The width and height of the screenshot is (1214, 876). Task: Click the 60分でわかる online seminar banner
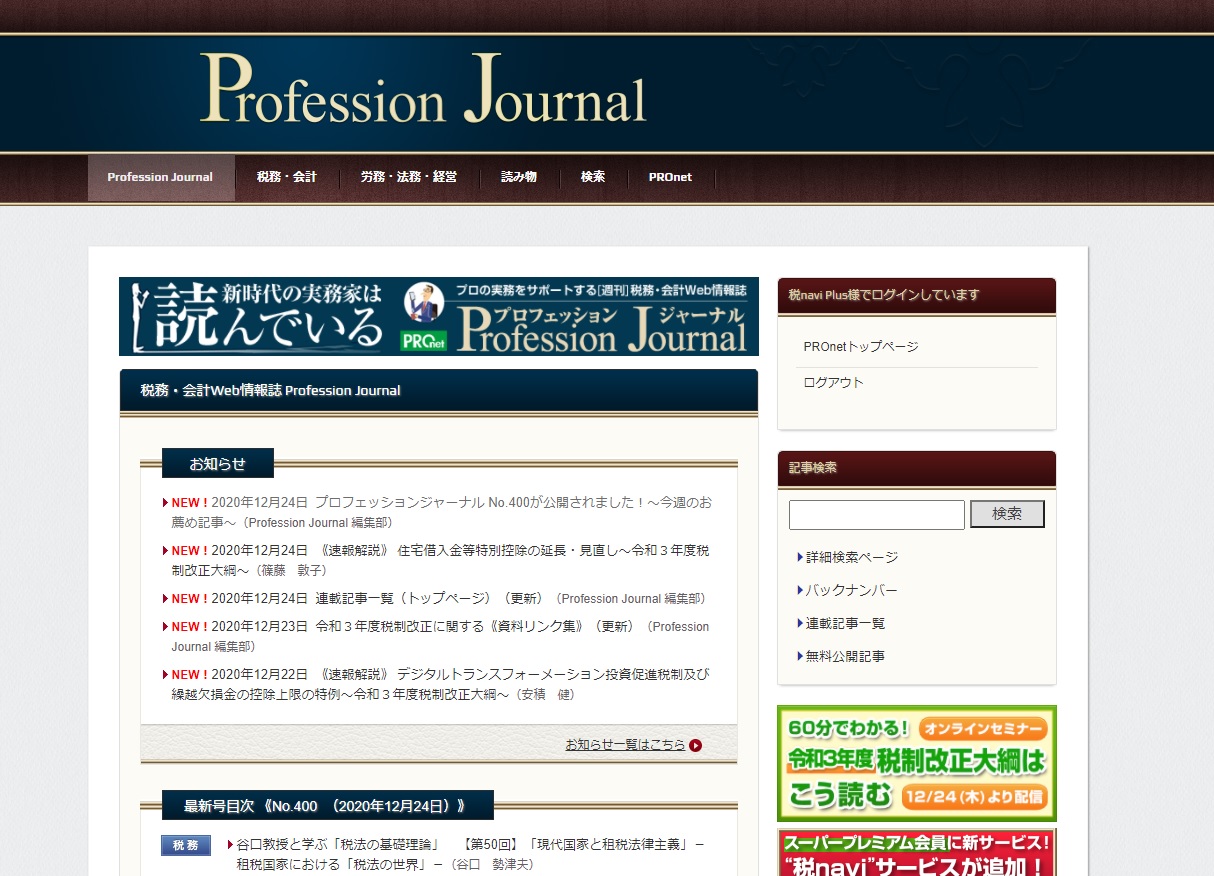pos(916,763)
